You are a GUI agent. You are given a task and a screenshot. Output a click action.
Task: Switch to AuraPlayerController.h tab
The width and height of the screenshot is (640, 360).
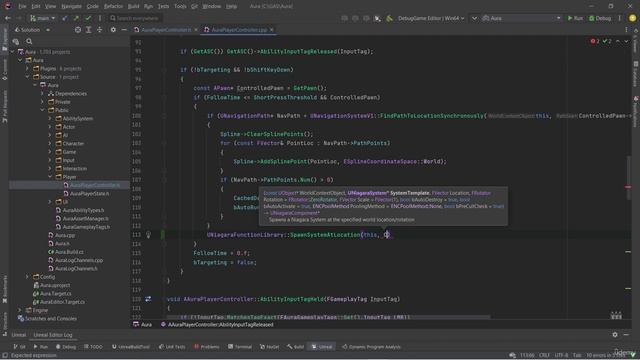coord(166,30)
